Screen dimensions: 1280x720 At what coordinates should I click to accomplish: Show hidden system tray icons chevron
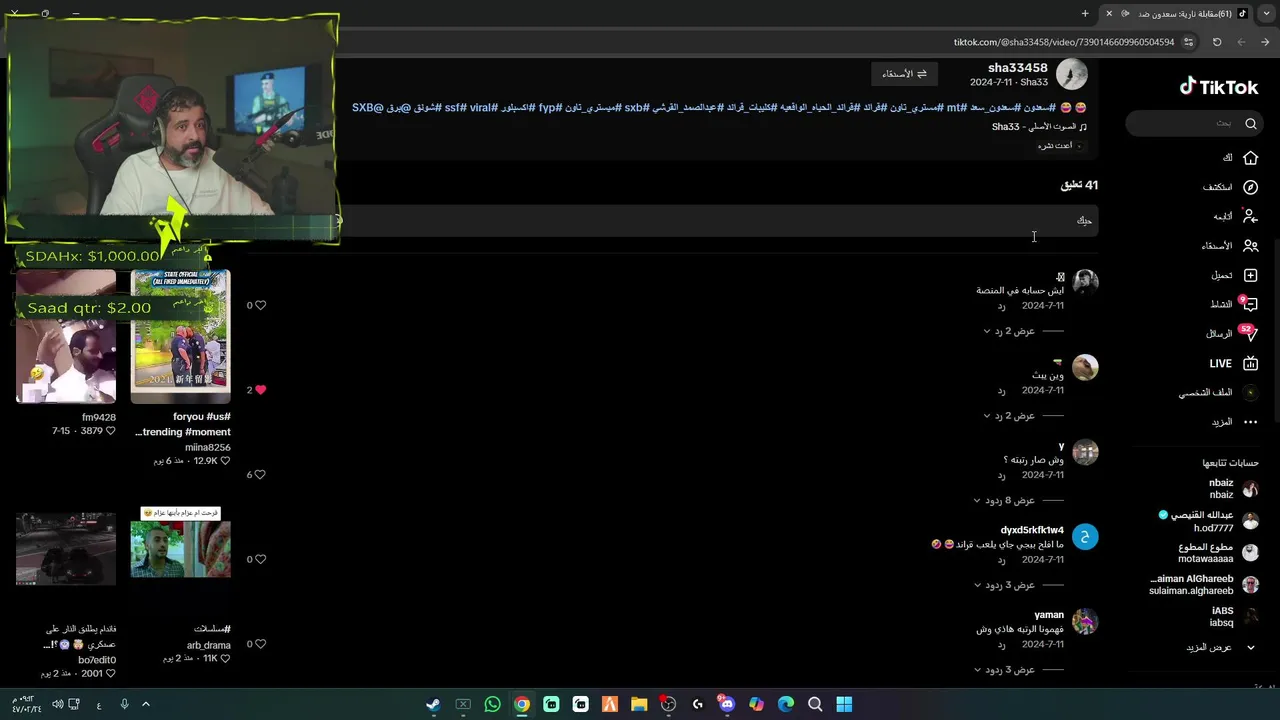tap(145, 704)
